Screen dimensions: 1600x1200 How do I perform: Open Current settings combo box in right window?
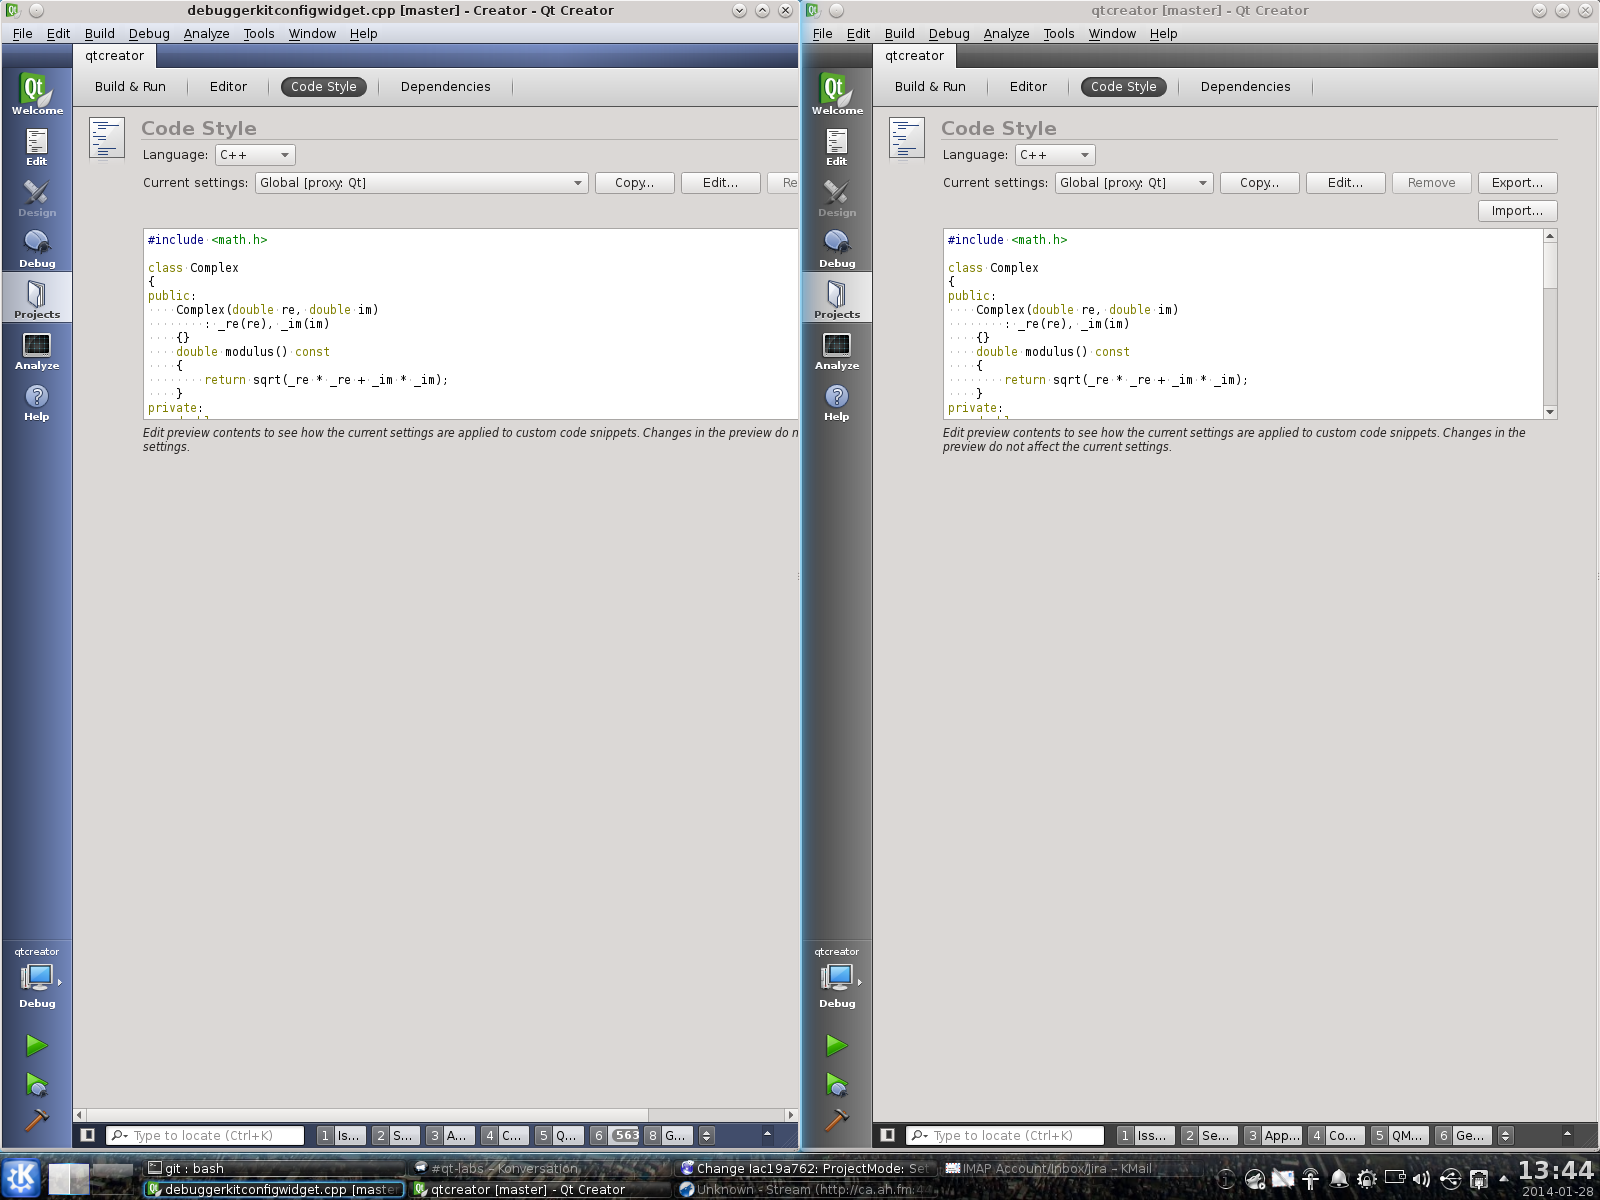(x=1134, y=183)
